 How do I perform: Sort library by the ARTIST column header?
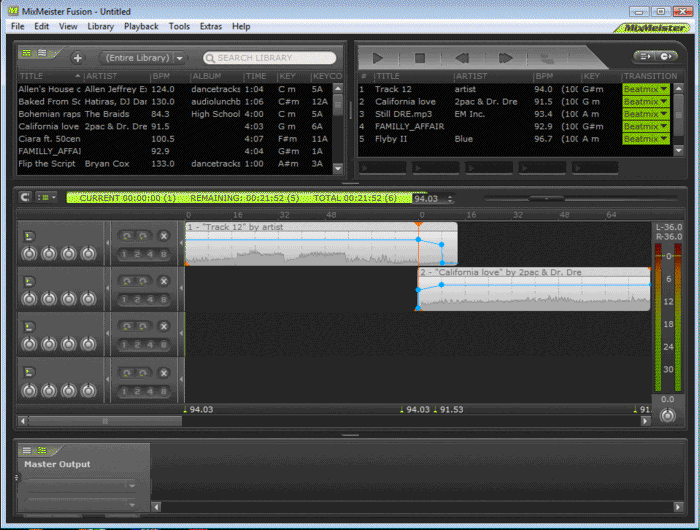117,76
